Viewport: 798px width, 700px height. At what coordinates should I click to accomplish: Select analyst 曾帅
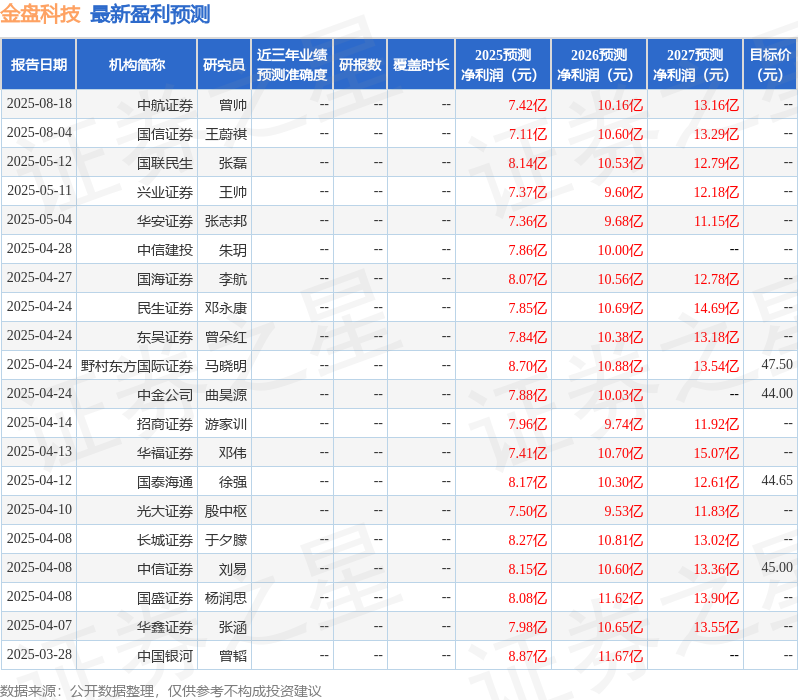click(x=233, y=105)
